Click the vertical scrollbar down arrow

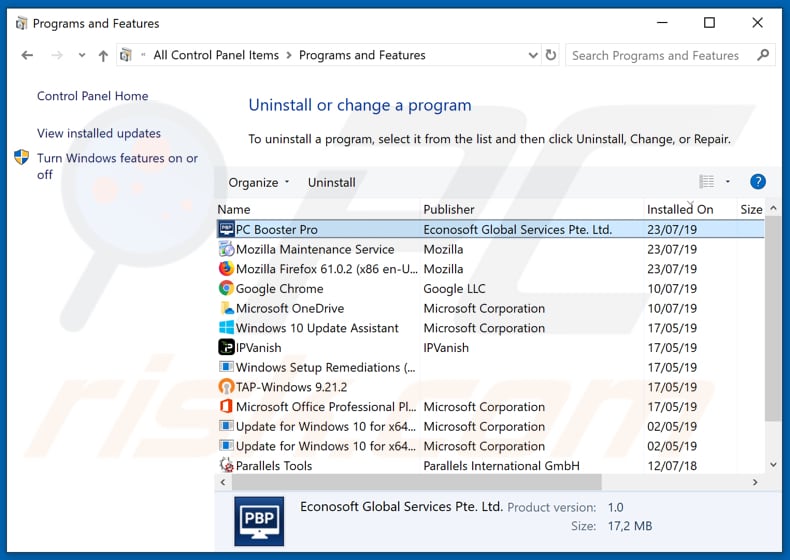click(x=772, y=465)
